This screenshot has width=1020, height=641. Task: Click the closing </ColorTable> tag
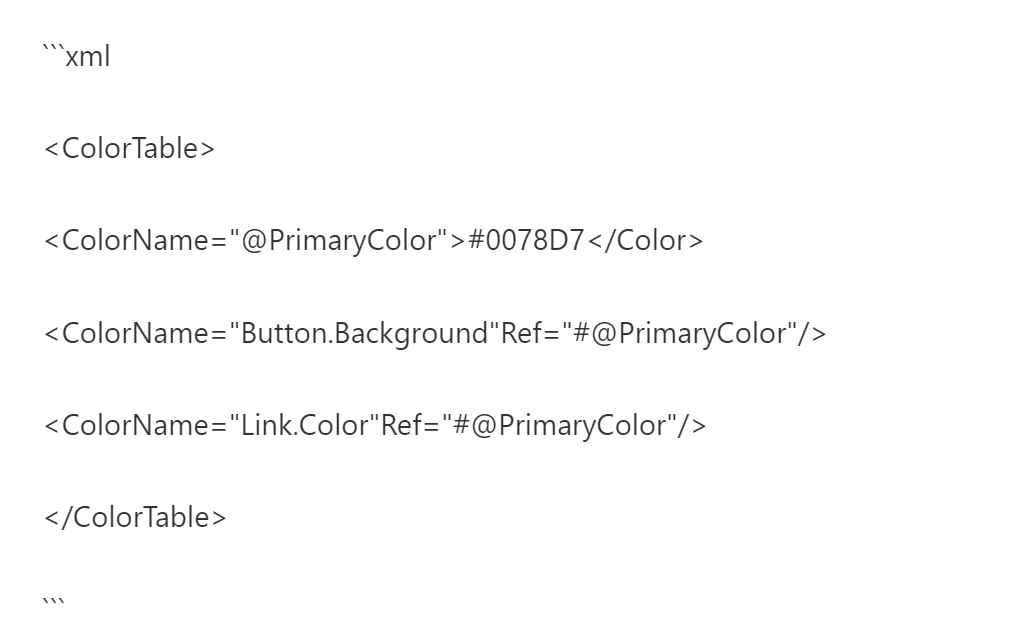135,517
